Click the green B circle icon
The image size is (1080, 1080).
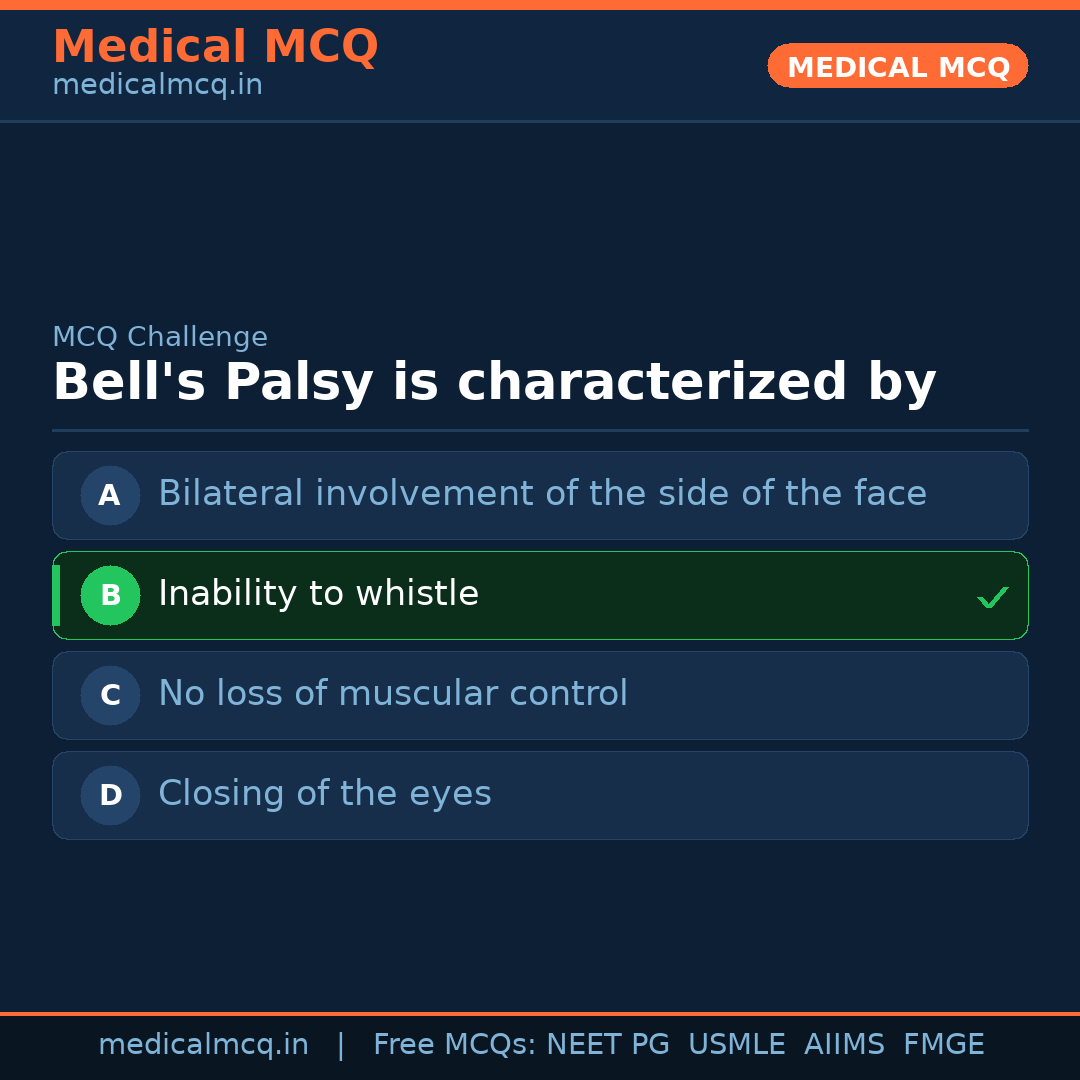click(x=110, y=595)
